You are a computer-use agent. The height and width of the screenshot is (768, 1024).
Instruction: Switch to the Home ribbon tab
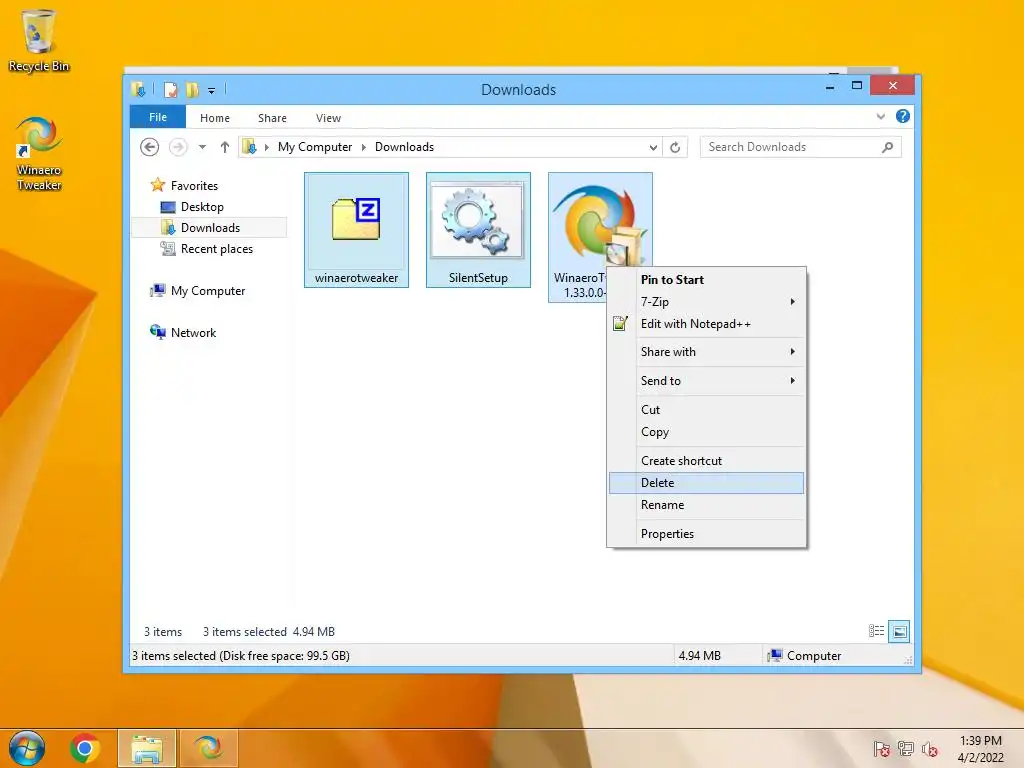pos(215,118)
